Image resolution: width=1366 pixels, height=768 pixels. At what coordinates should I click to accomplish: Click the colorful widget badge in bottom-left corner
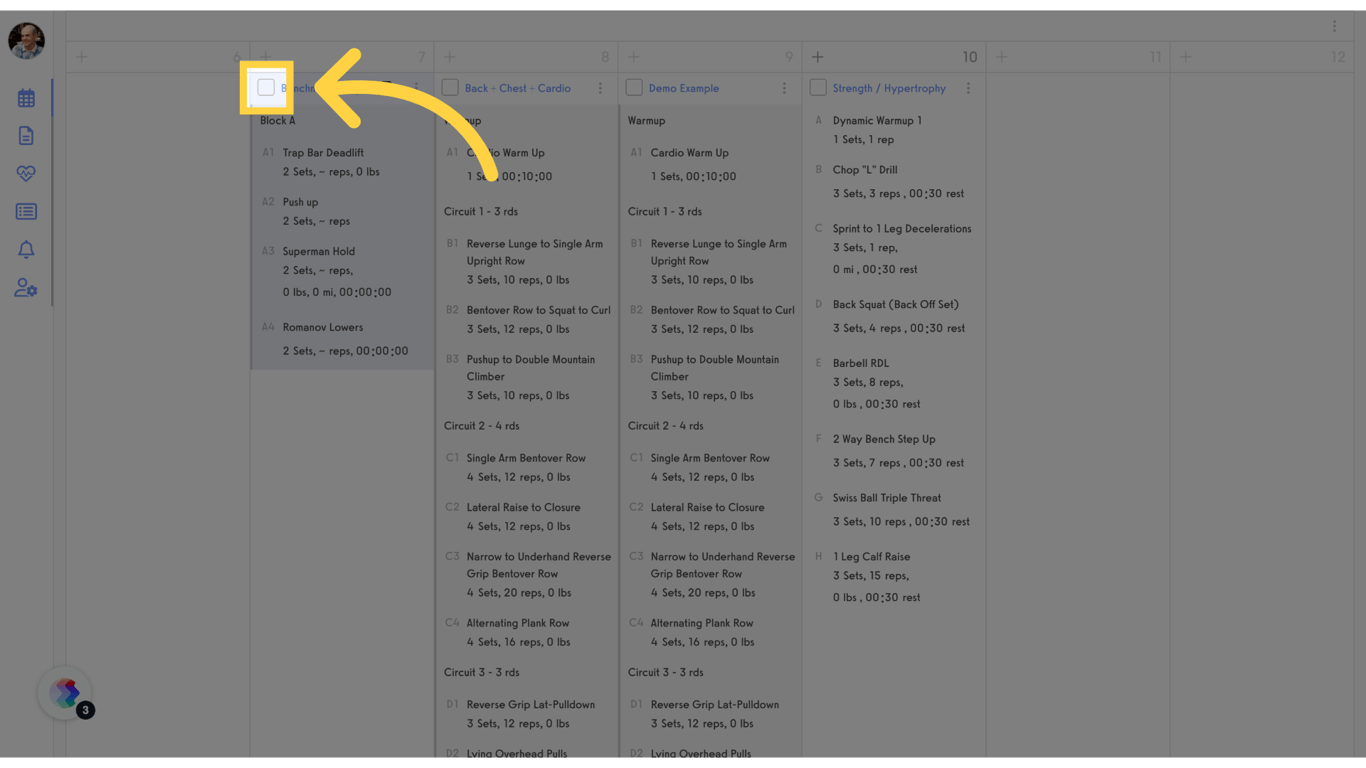click(x=64, y=692)
